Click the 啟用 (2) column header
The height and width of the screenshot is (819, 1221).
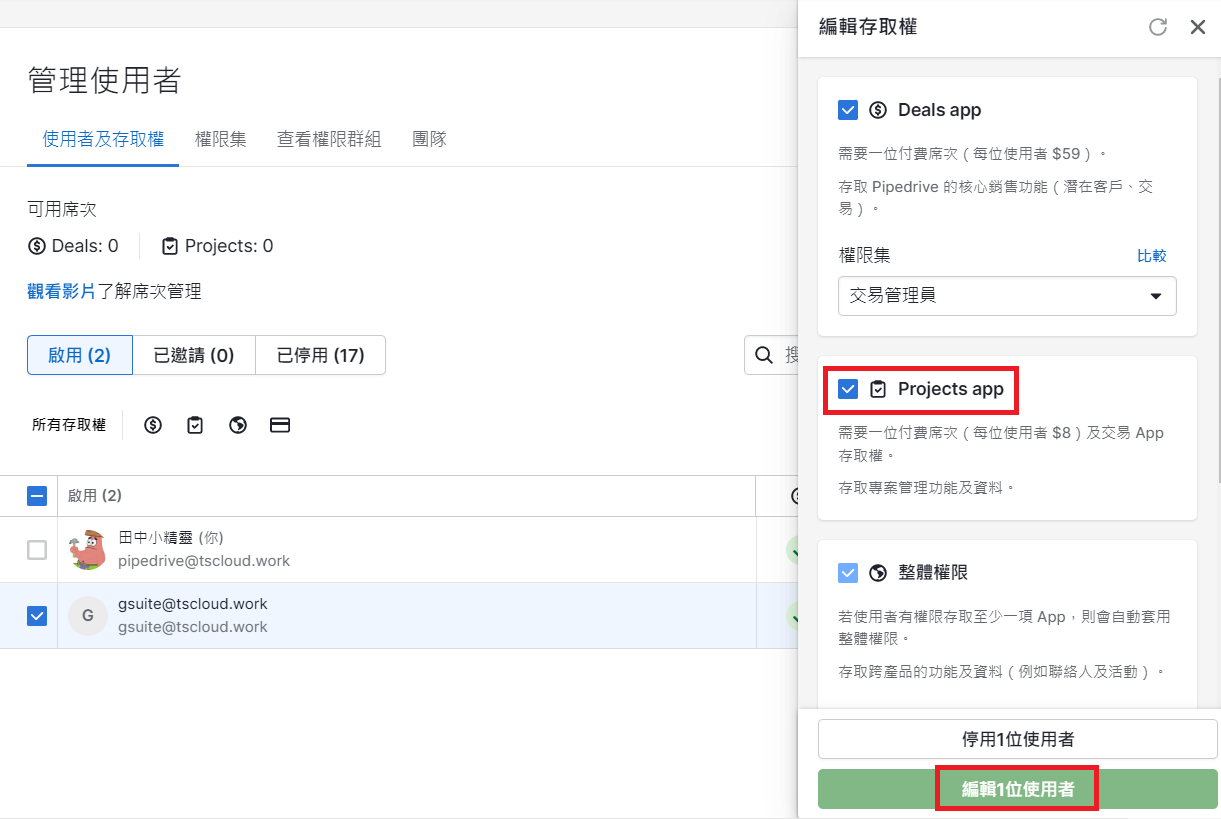pos(95,496)
